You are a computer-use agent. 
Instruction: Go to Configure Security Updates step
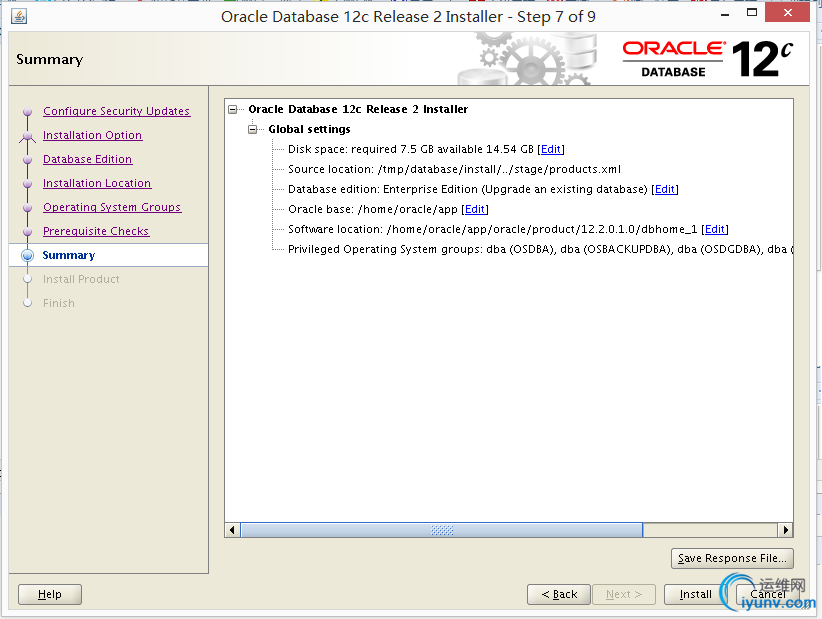(x=116, y=111)
